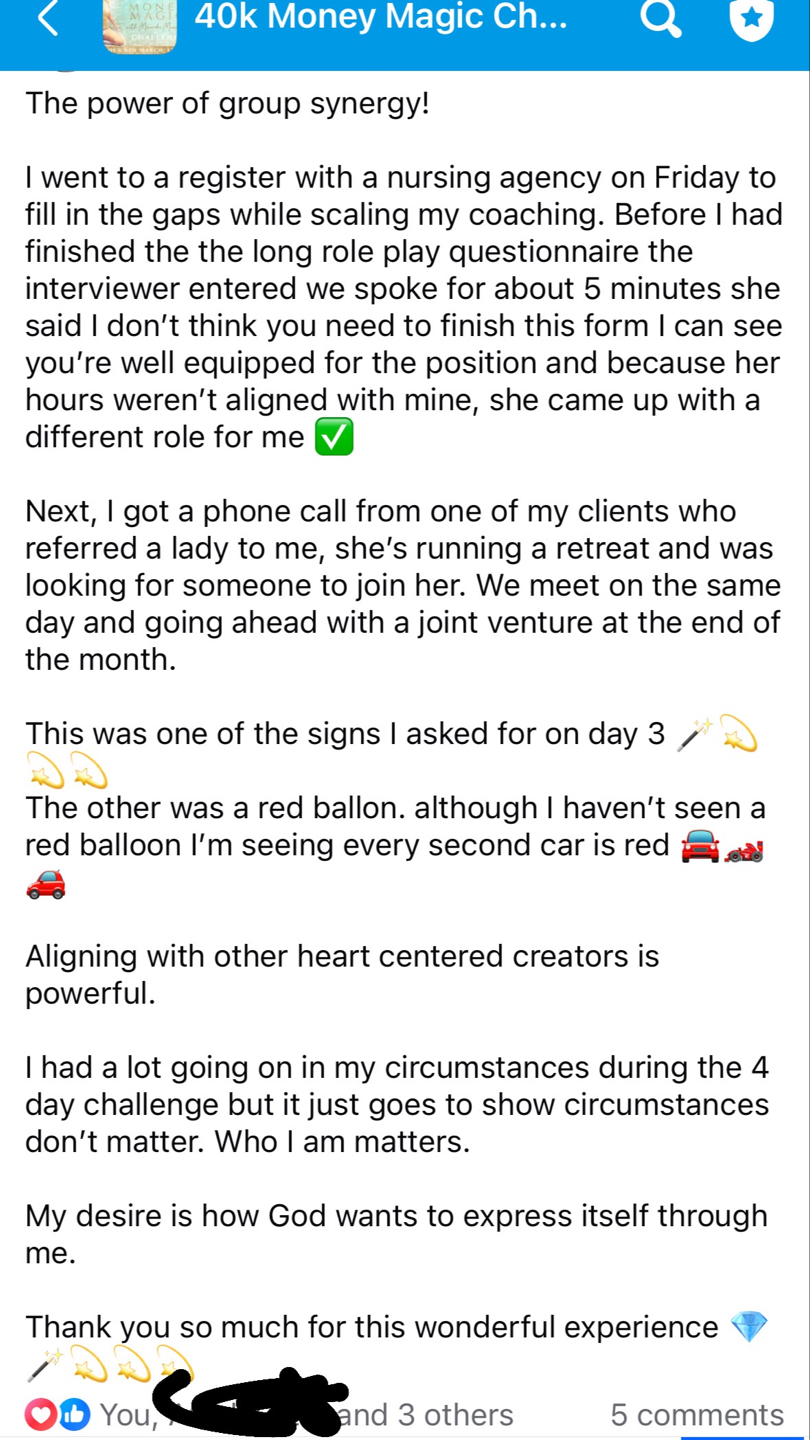Open 40k Money Magic group title

380,17
